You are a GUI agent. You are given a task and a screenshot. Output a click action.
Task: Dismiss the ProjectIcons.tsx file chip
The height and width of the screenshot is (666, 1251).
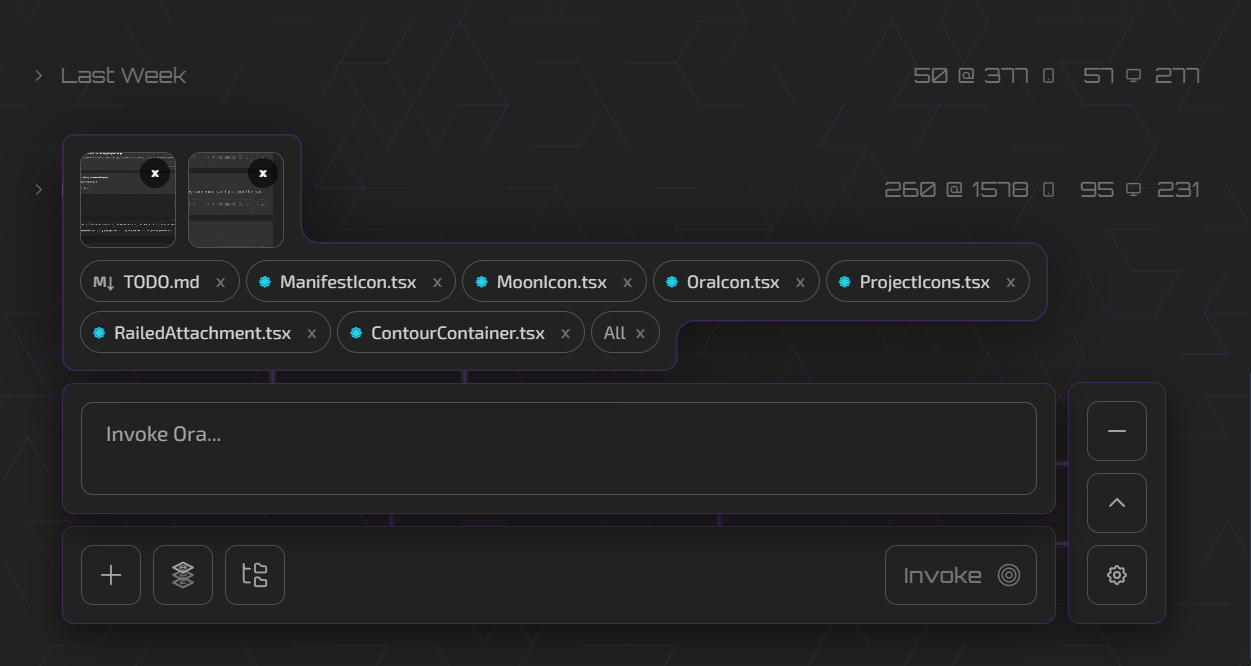point(1011,282)
